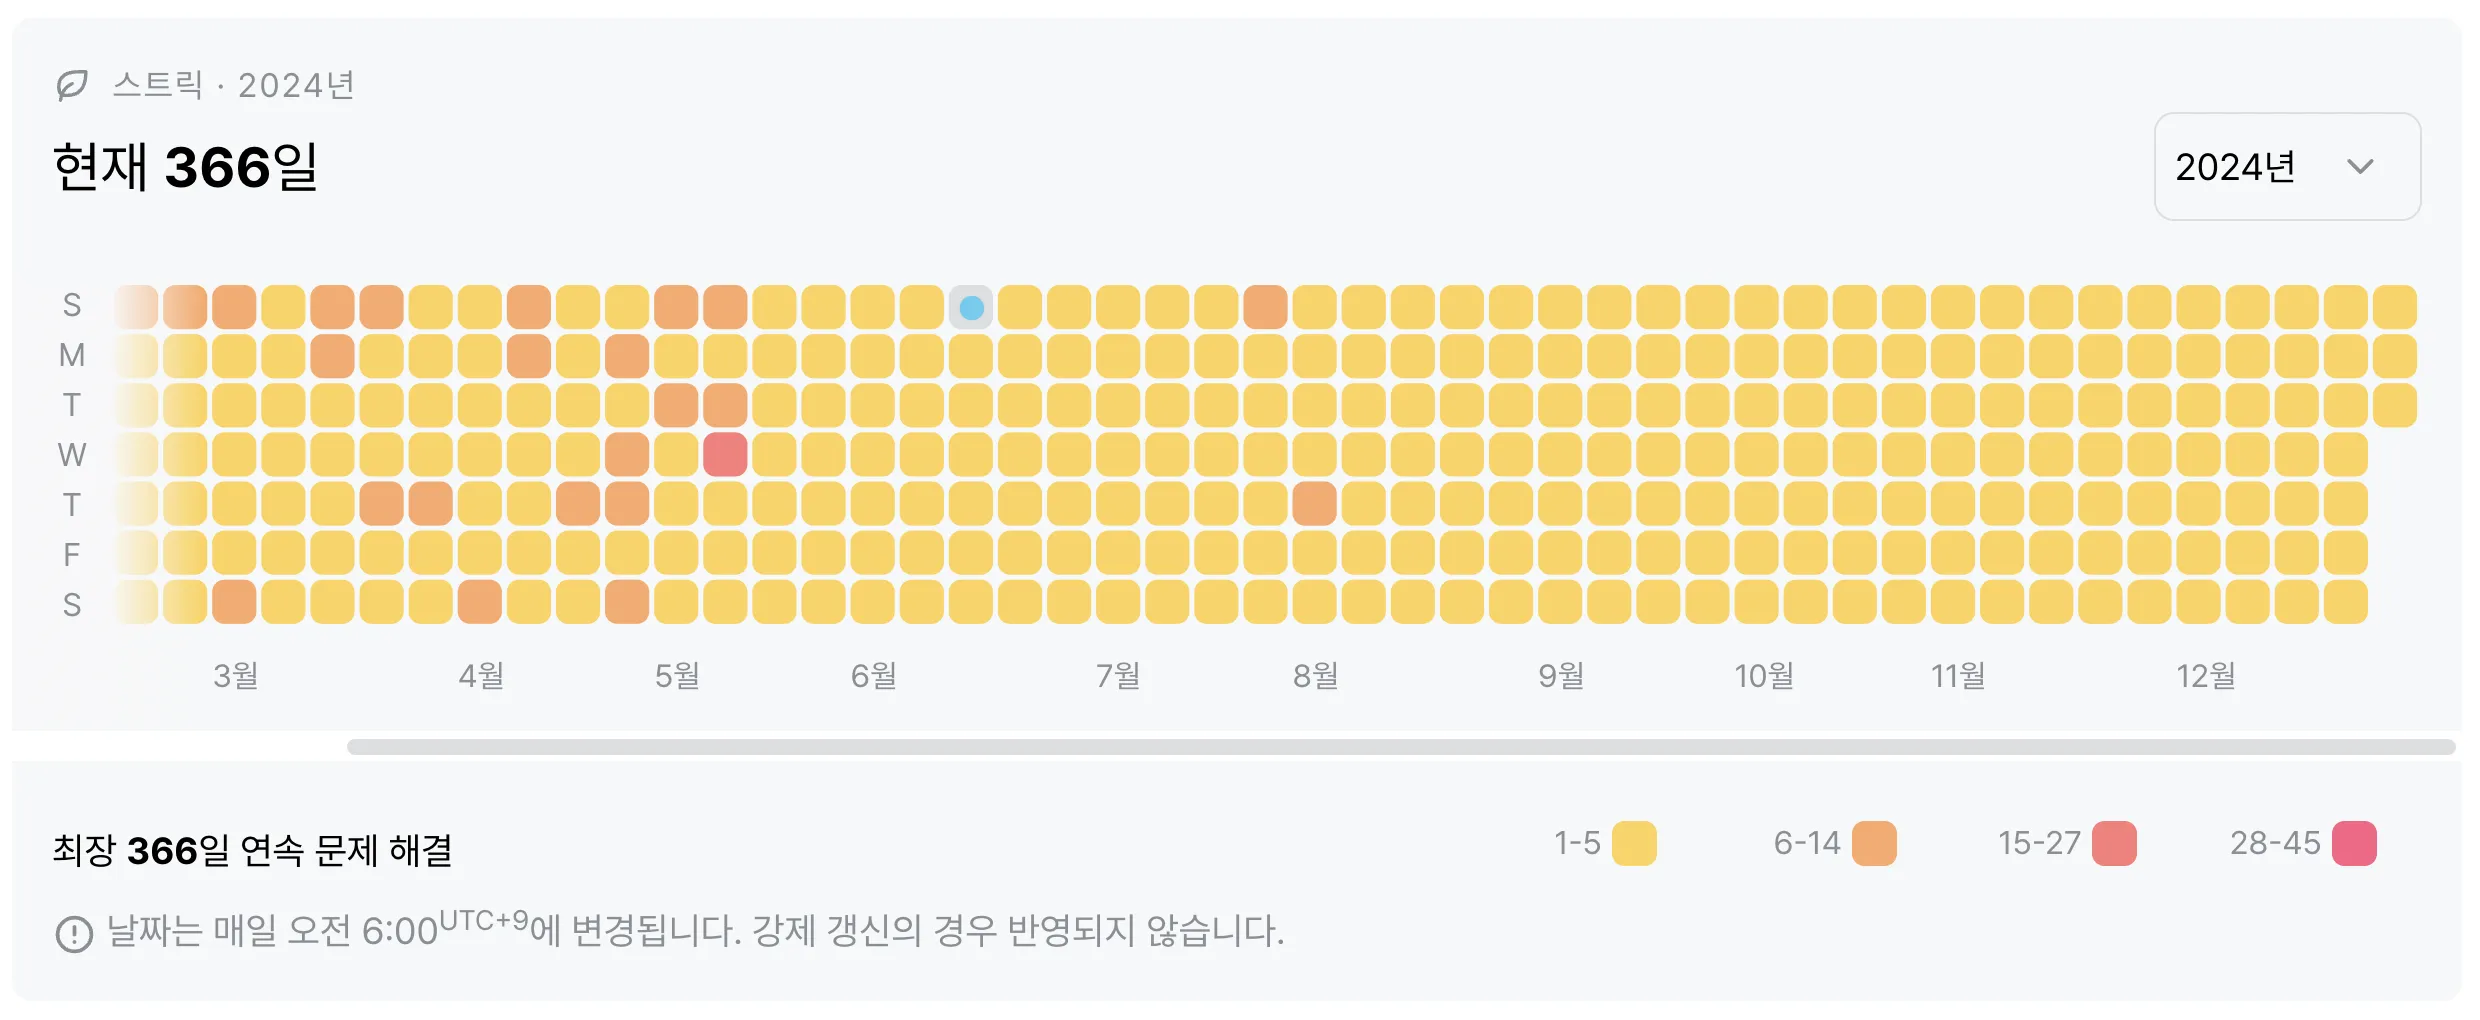Click the orange Thursday cell above 8월
2480x1020 pixels.
1314,504
